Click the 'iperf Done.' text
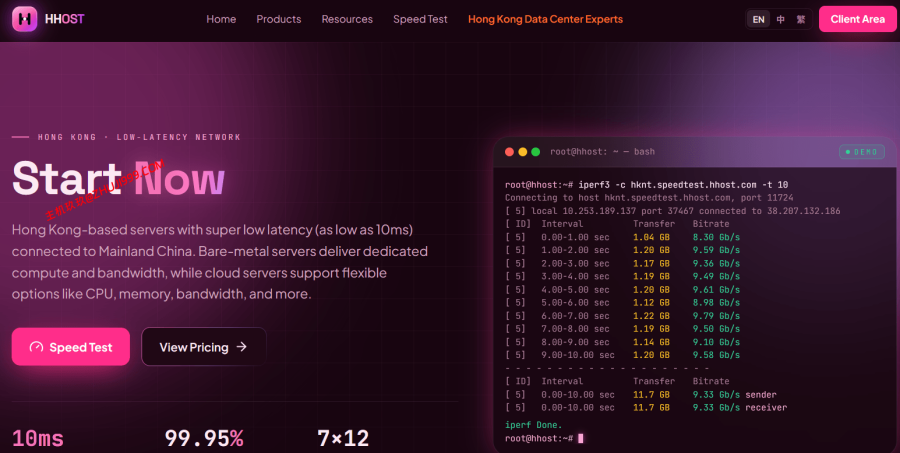Screen dimensions: 900x453 533,425
